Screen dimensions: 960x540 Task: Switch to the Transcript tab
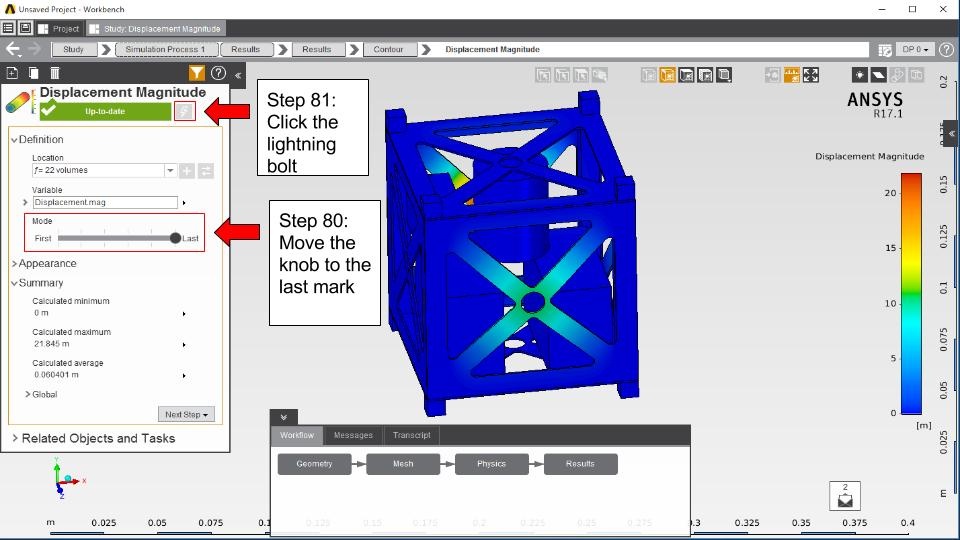point(411,435)
